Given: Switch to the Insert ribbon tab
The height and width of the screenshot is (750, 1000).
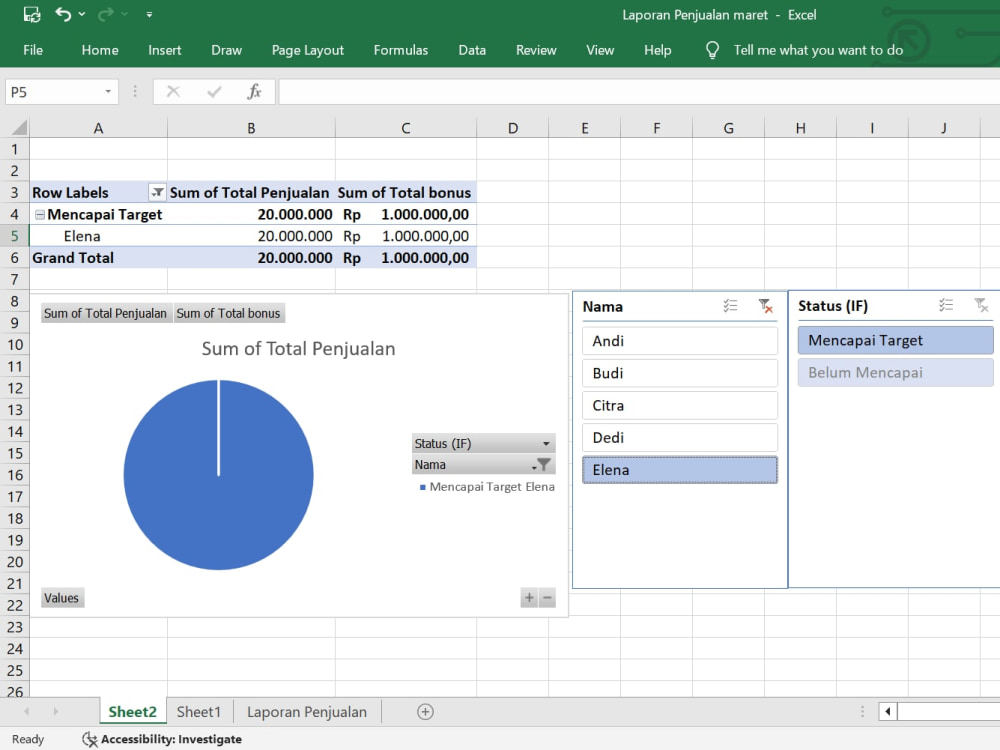Looking at the screenshot, I should tap(165, 50).
